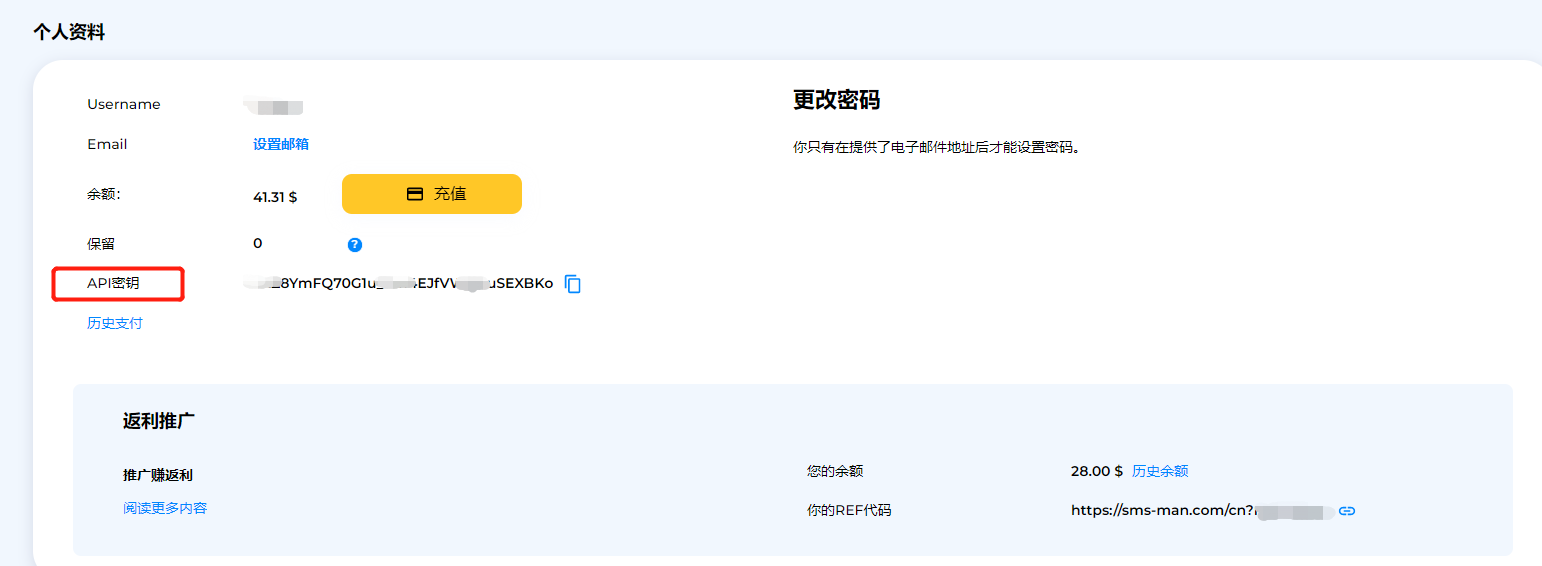Viewport: 1542px width, 566px height.
Task: Click the partially blurred API key string
Action: [x=398, y=283]
